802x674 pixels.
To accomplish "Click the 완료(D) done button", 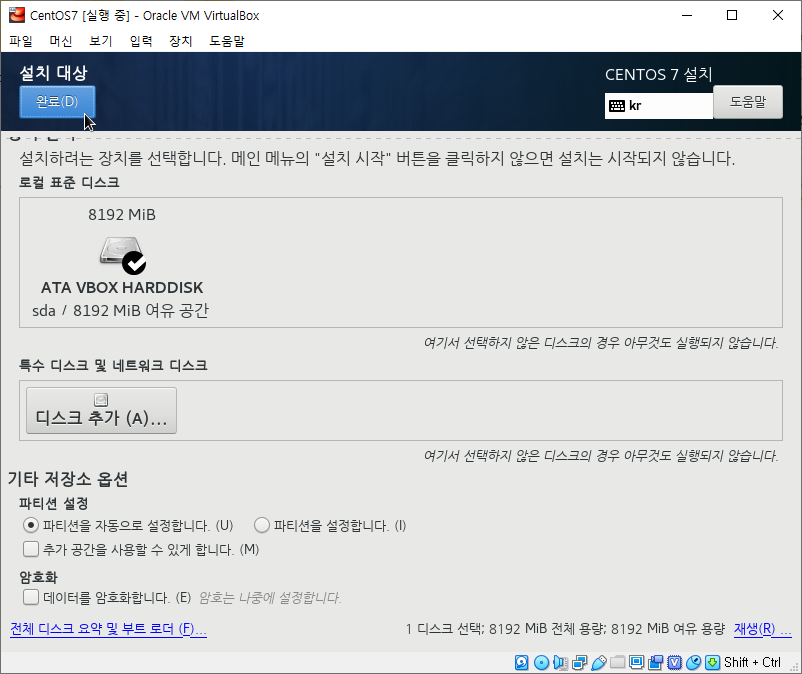I will click(57, 102).
